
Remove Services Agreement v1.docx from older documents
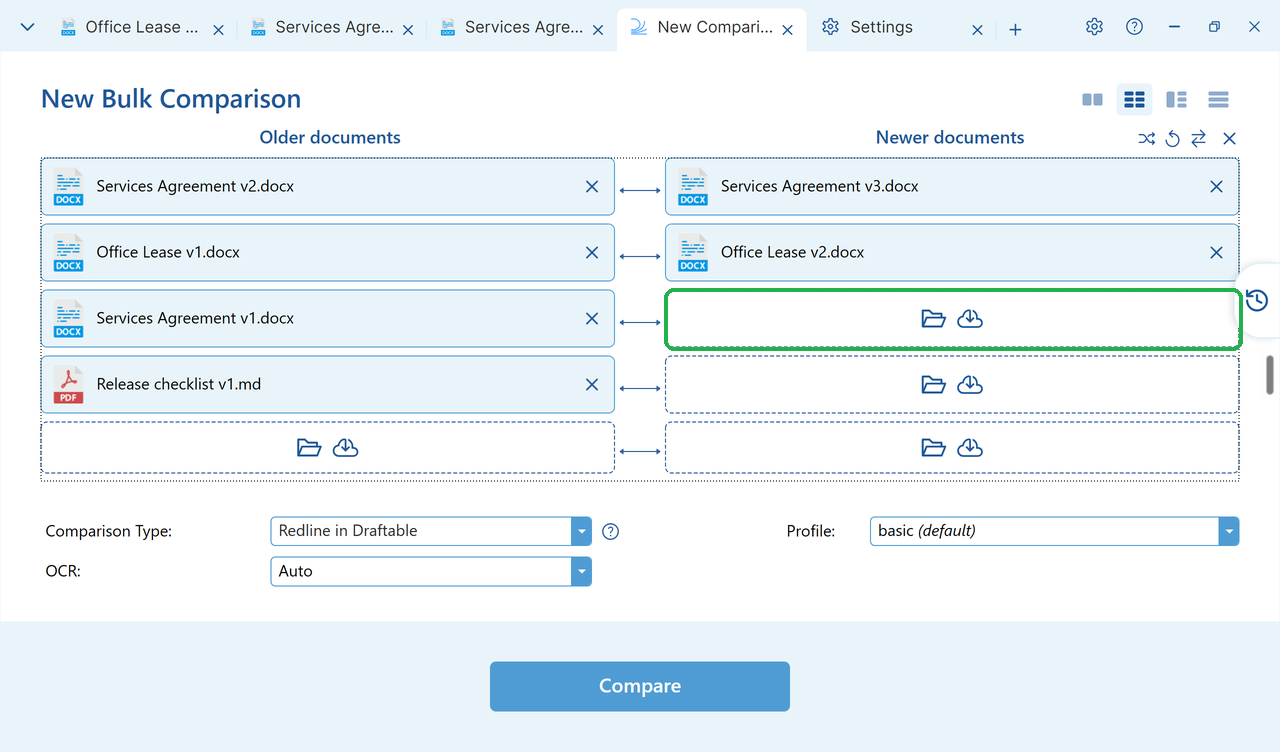[592, 319]
